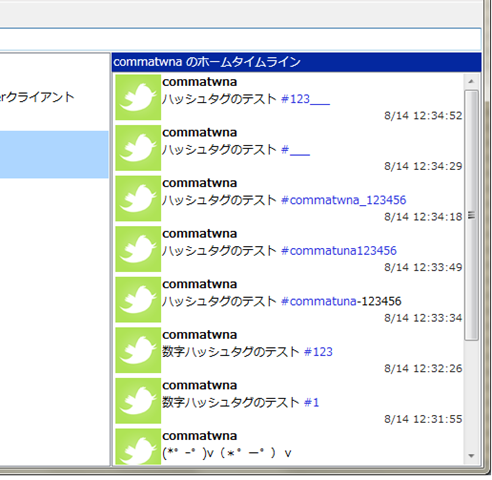Click the timeline vertical scrollbar thumb
492x480 pixels.
(471, 215)
